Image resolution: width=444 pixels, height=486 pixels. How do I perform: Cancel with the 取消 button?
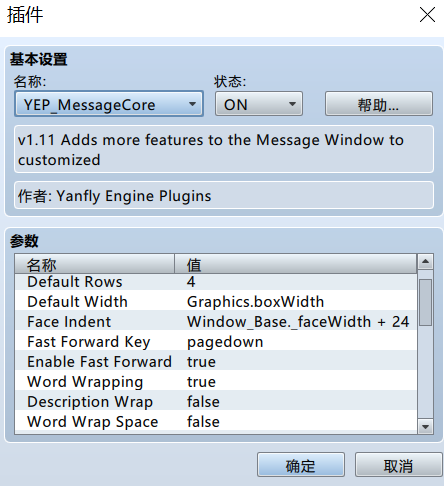[x=399, y=465]
